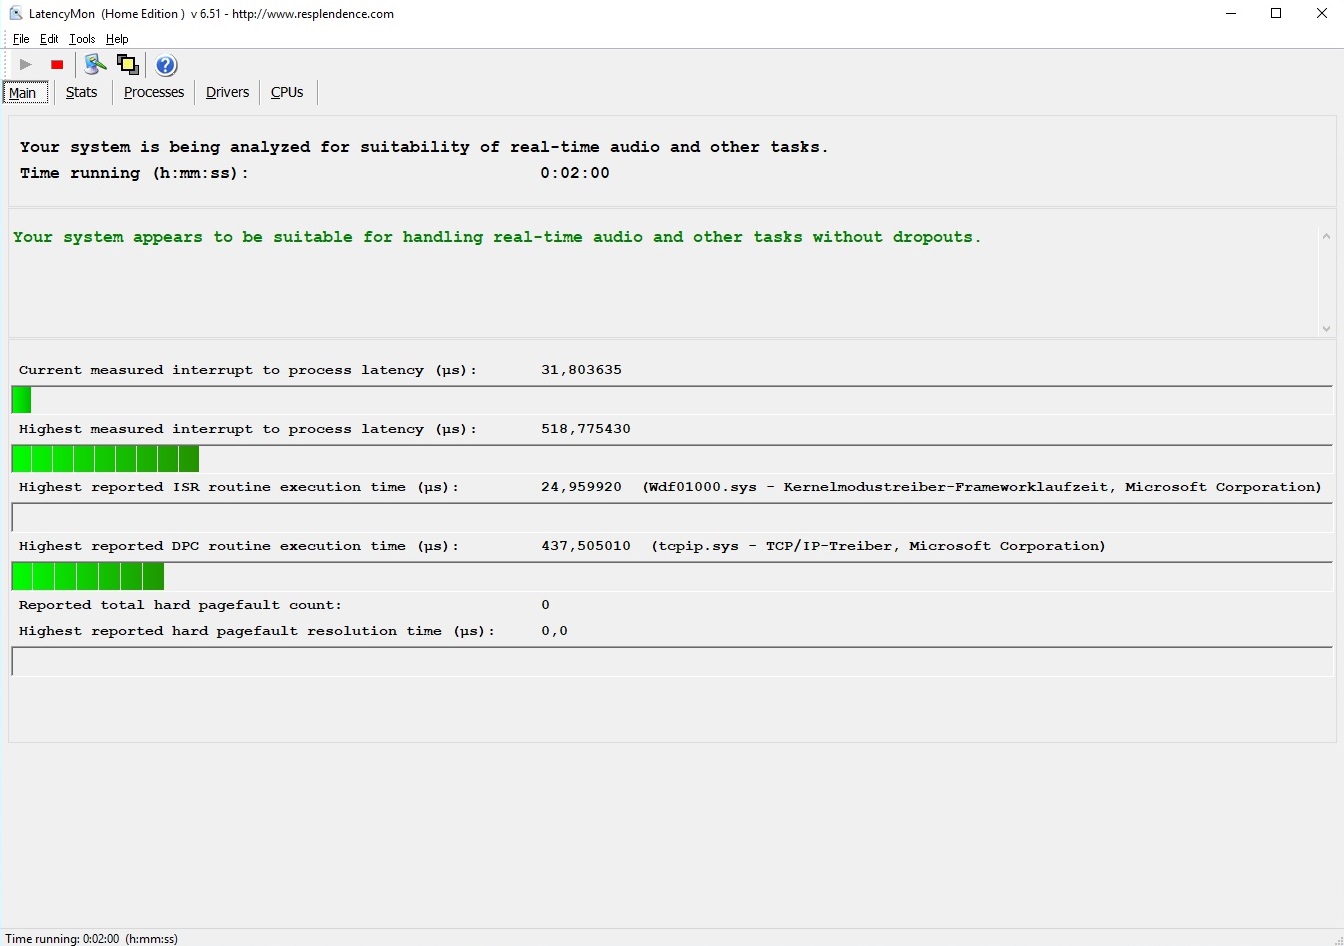Click the Highest reported ISR routine label
1344x946 pixels.
coord(239,487)
